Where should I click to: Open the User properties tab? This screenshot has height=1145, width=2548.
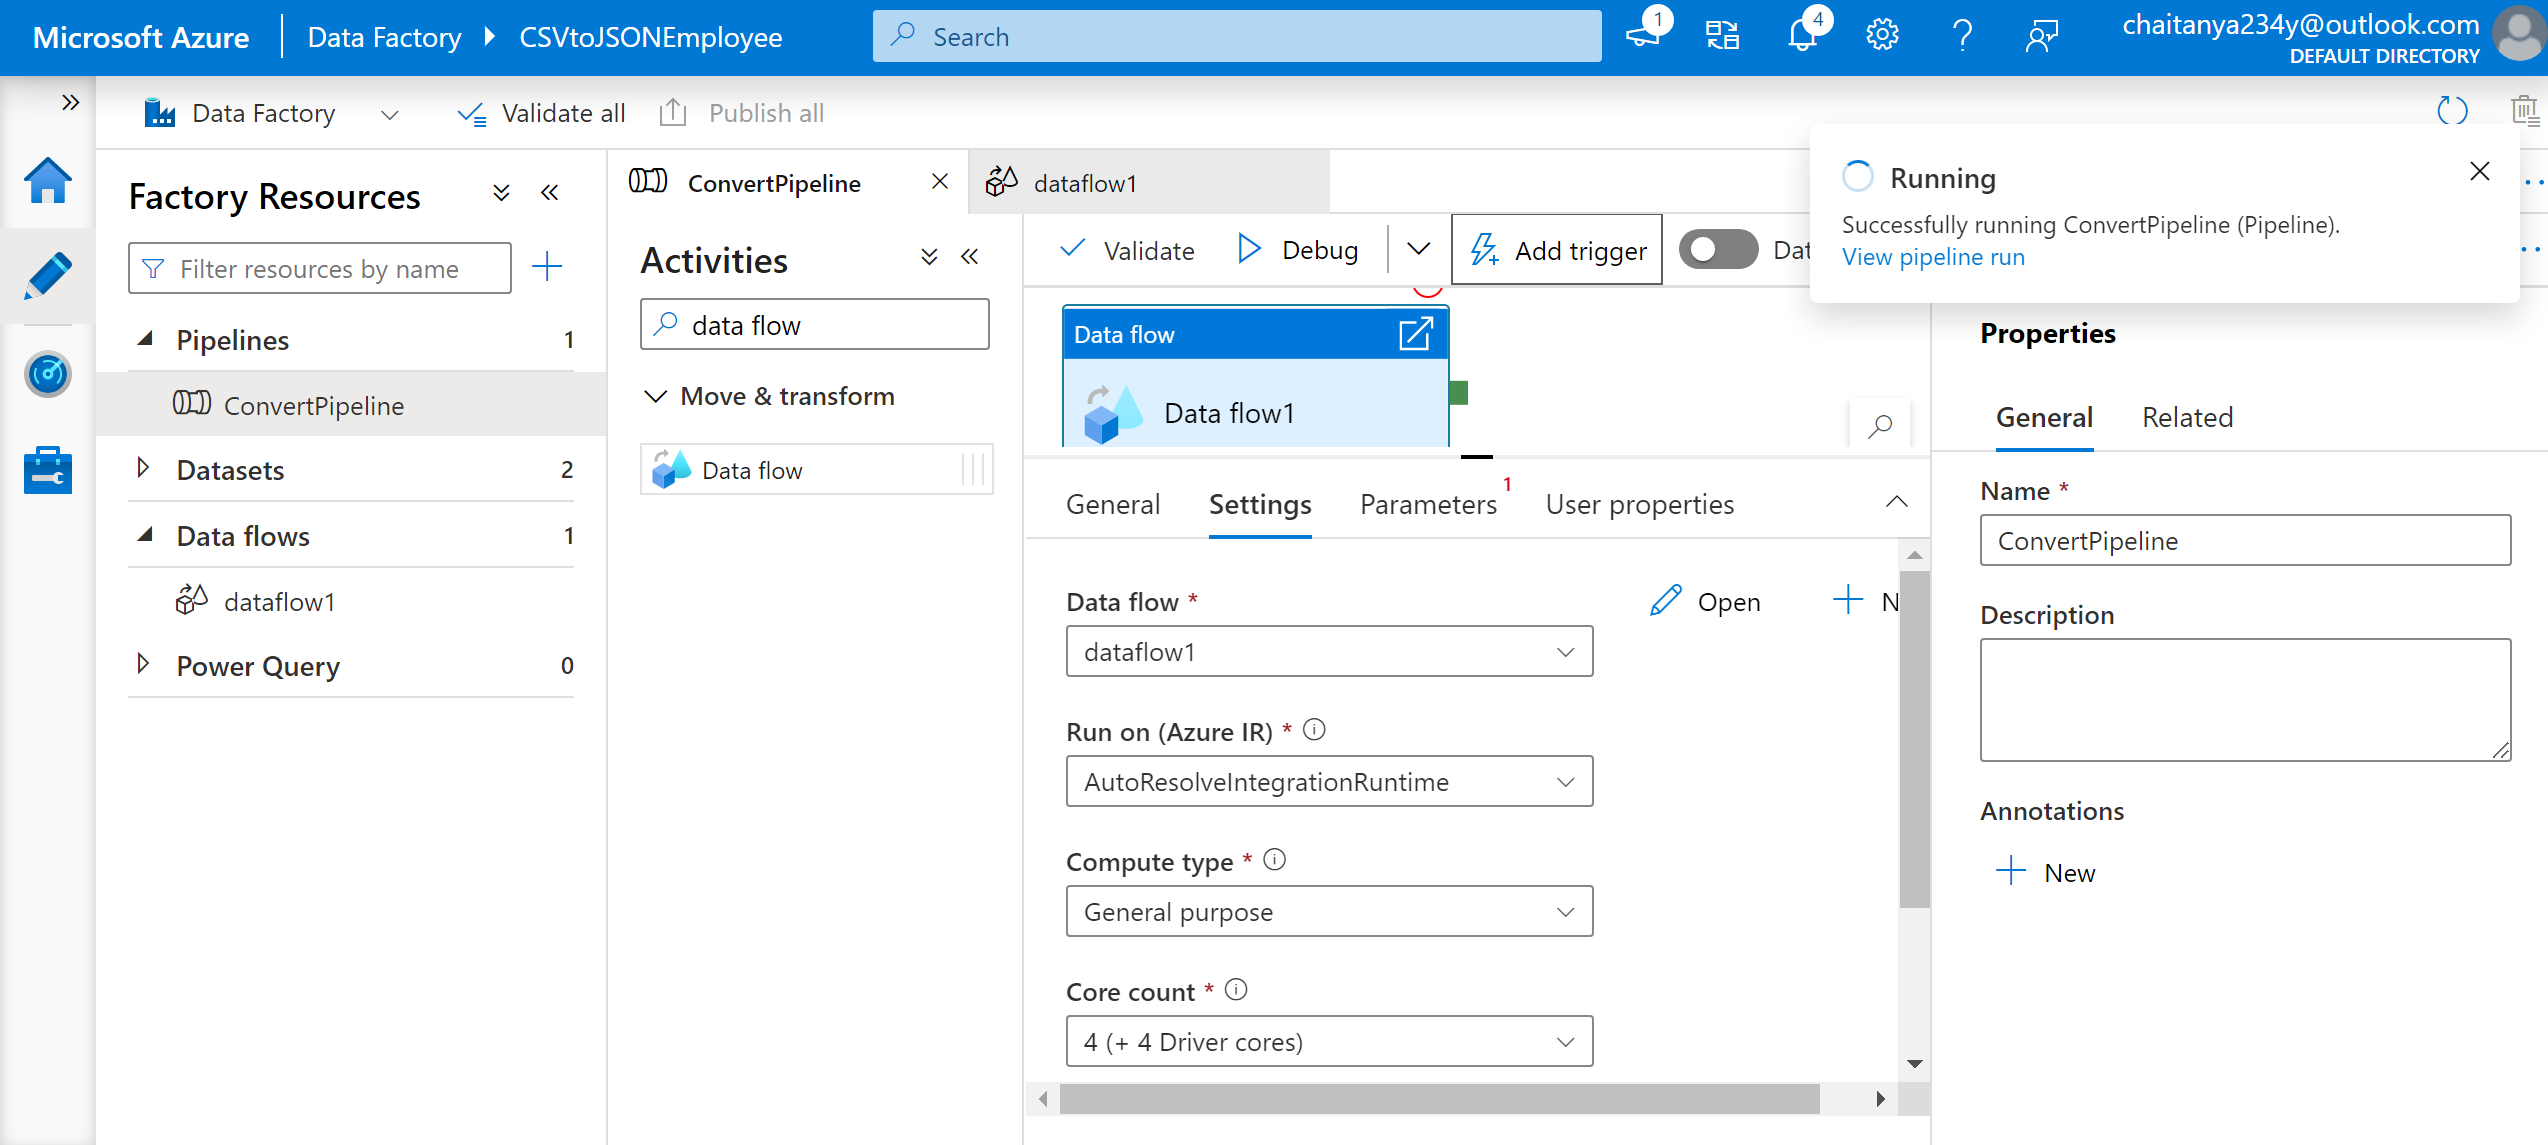(x=1640, y=504)
